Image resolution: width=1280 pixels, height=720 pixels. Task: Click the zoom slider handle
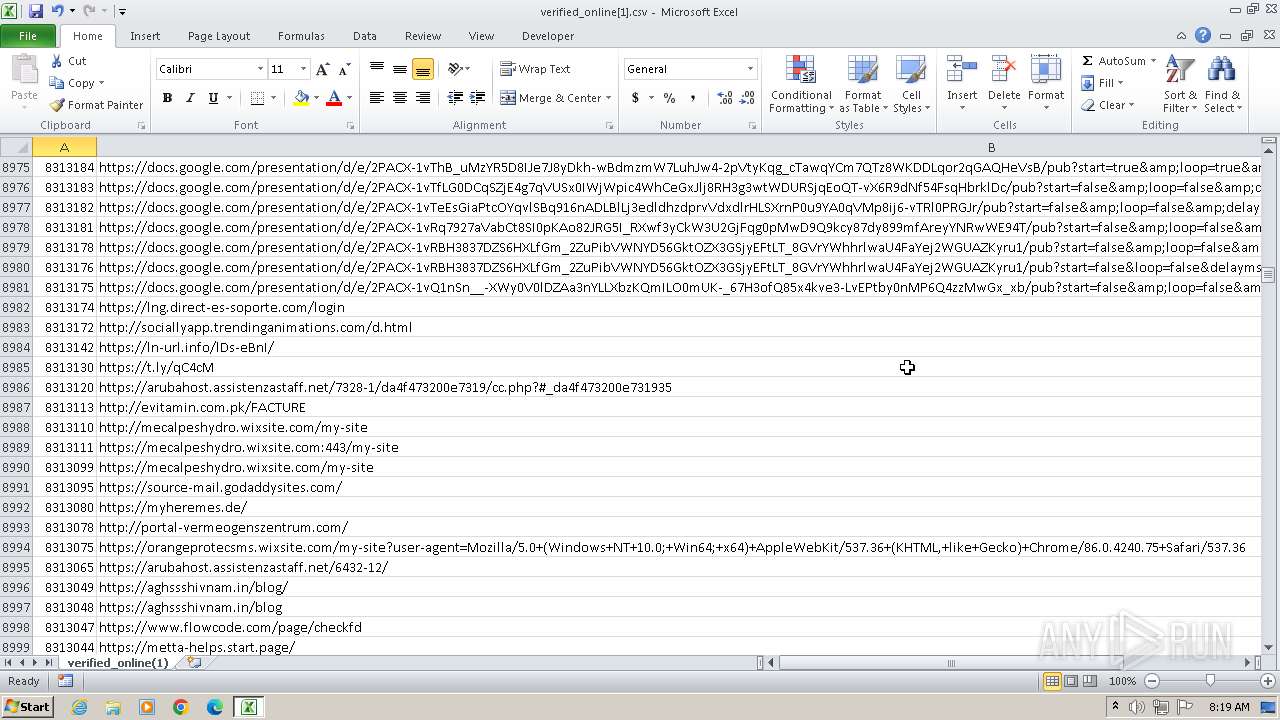tap(1210, 681)
